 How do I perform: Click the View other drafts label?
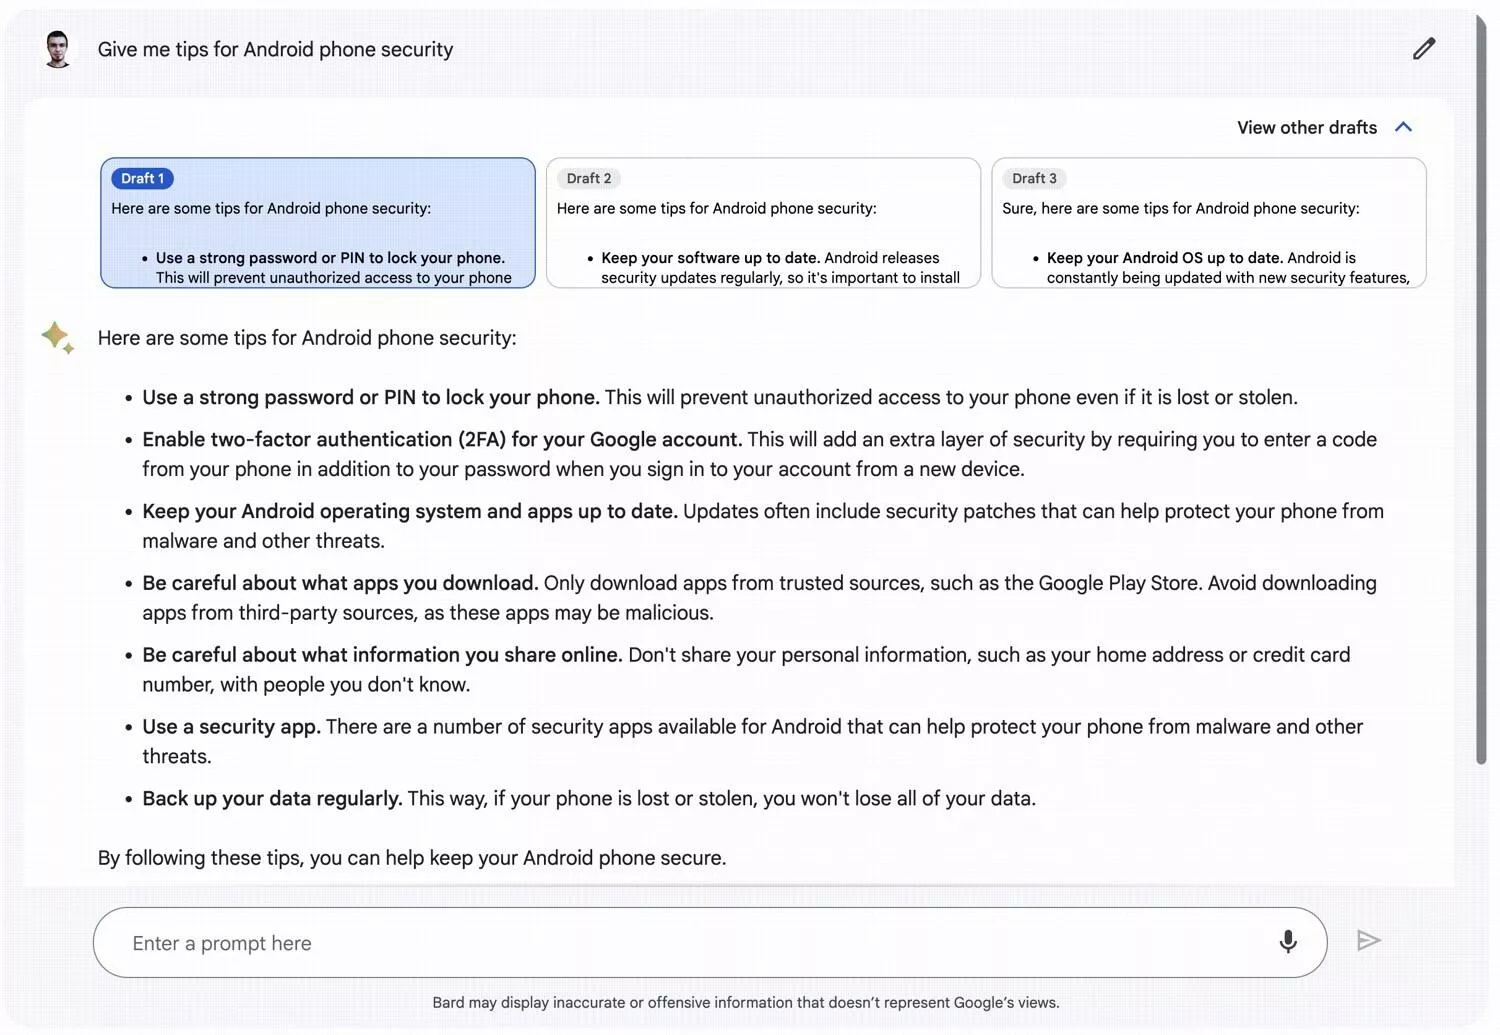1307,127
